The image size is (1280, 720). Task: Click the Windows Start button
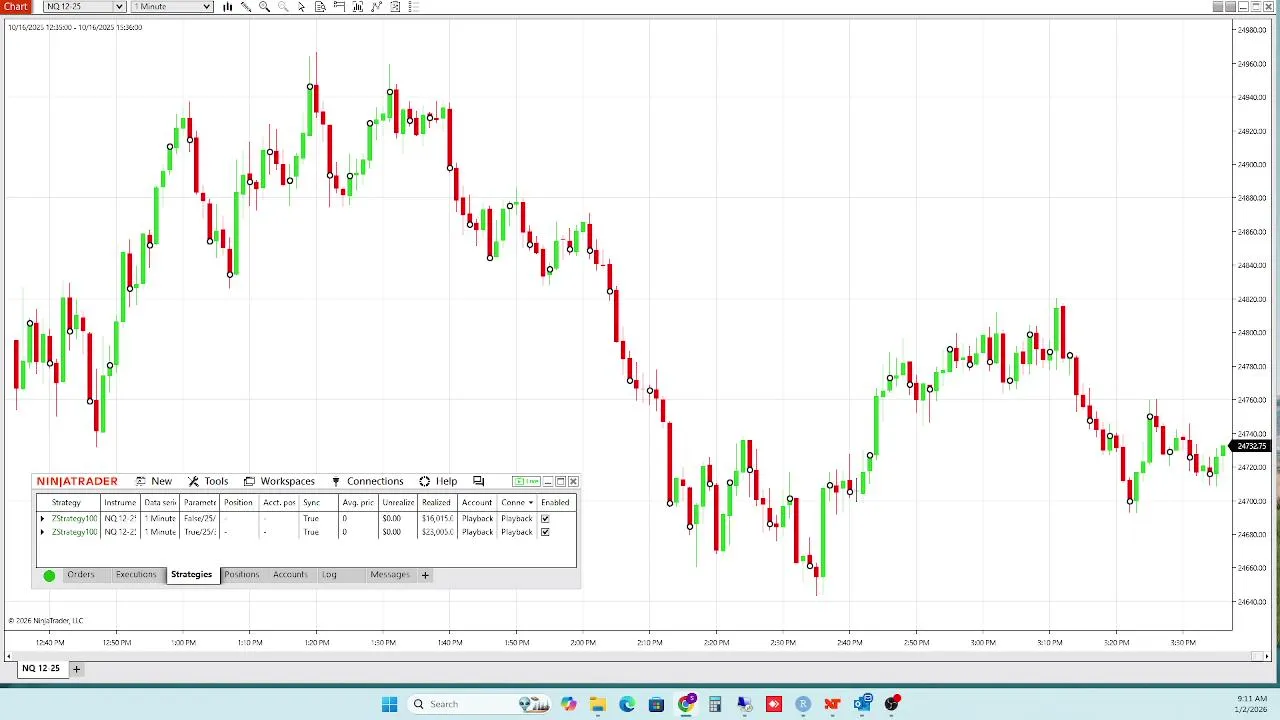click(x=389, y=704)
